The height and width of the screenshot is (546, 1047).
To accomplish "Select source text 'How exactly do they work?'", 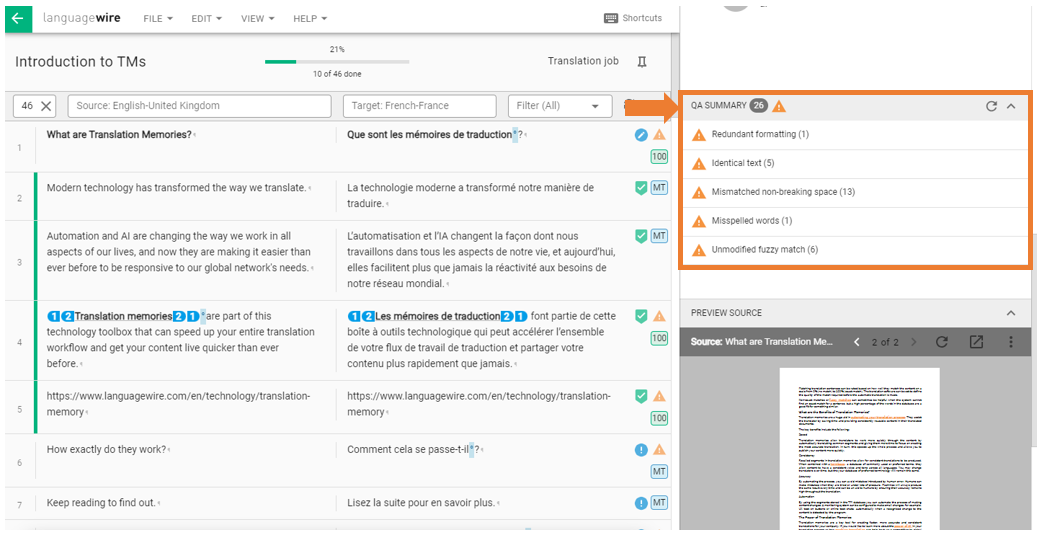I will click(106, 450).
